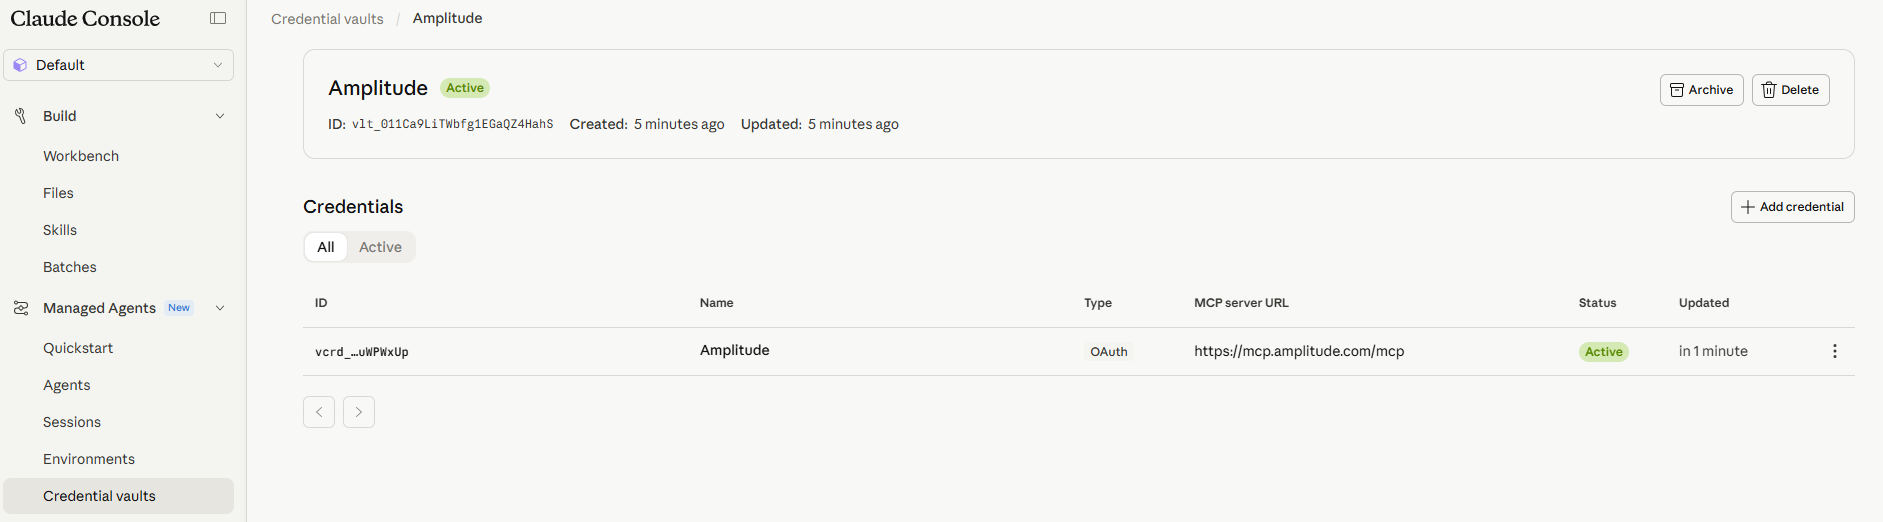The width and height of the screenshot is (1883, 522).
Task: Click the Type column header
Action: click(x=1098, y=303)
